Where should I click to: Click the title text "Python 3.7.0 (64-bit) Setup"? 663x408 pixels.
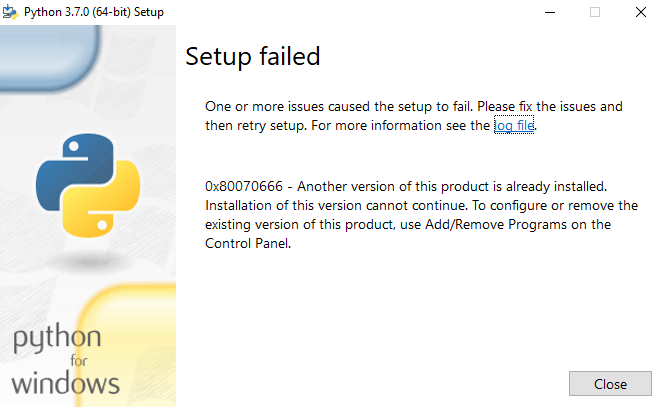93,12
